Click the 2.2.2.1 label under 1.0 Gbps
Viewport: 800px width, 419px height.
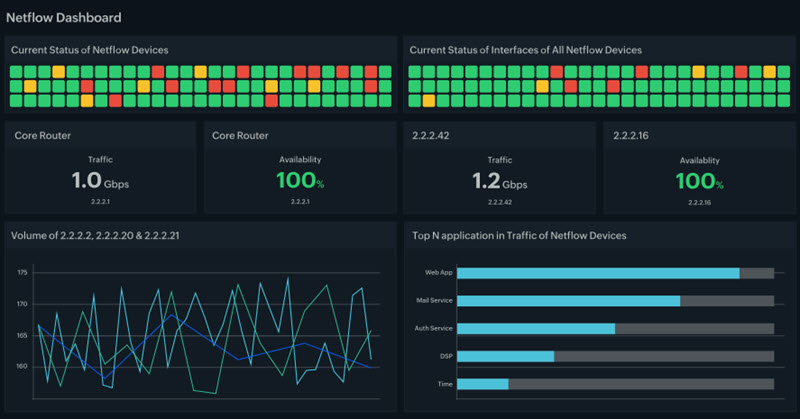click(100, 202)
